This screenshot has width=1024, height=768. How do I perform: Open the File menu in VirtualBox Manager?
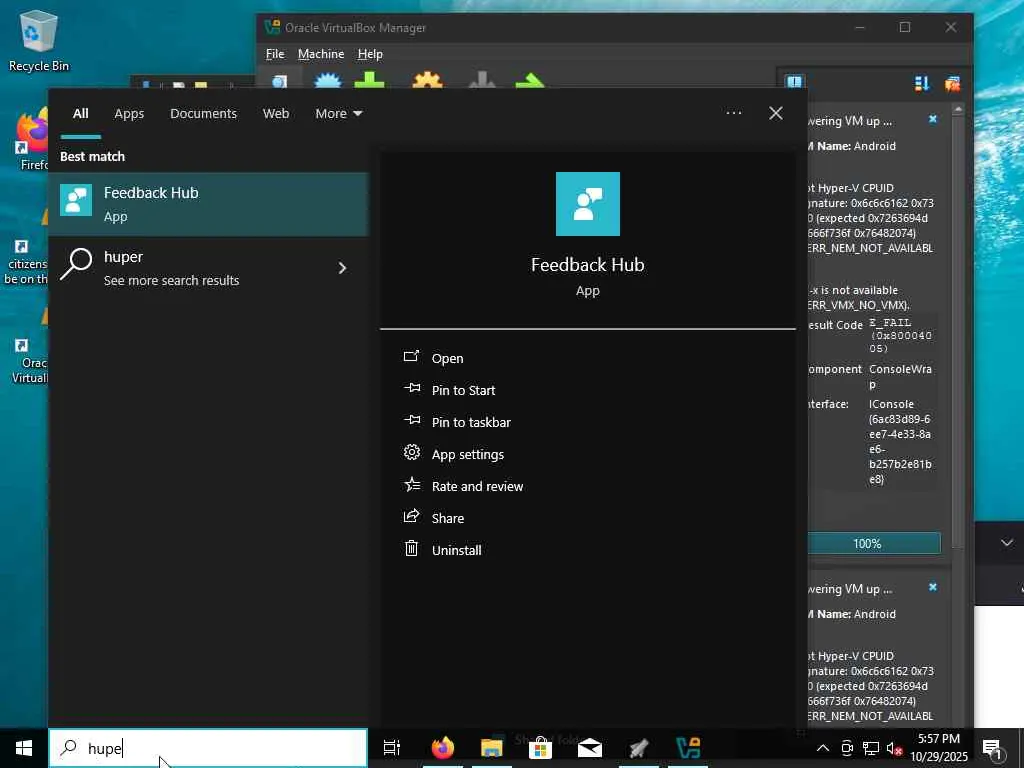click(275, 54)
